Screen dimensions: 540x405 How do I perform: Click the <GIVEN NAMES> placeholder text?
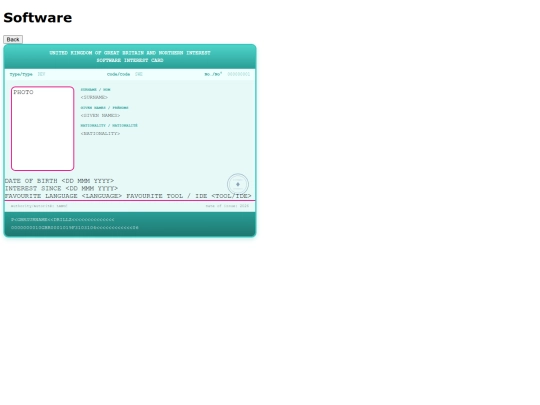coord(100,115)
